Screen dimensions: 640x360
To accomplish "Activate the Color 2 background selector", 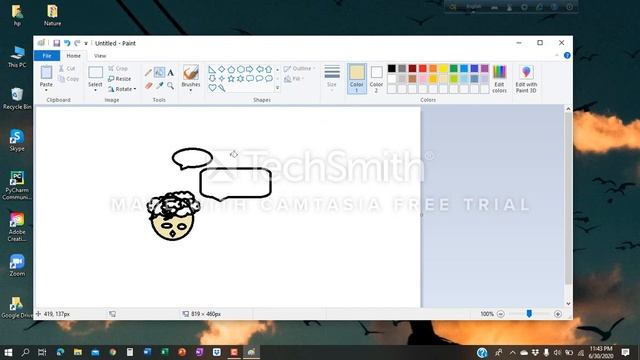I will (376, 79).
